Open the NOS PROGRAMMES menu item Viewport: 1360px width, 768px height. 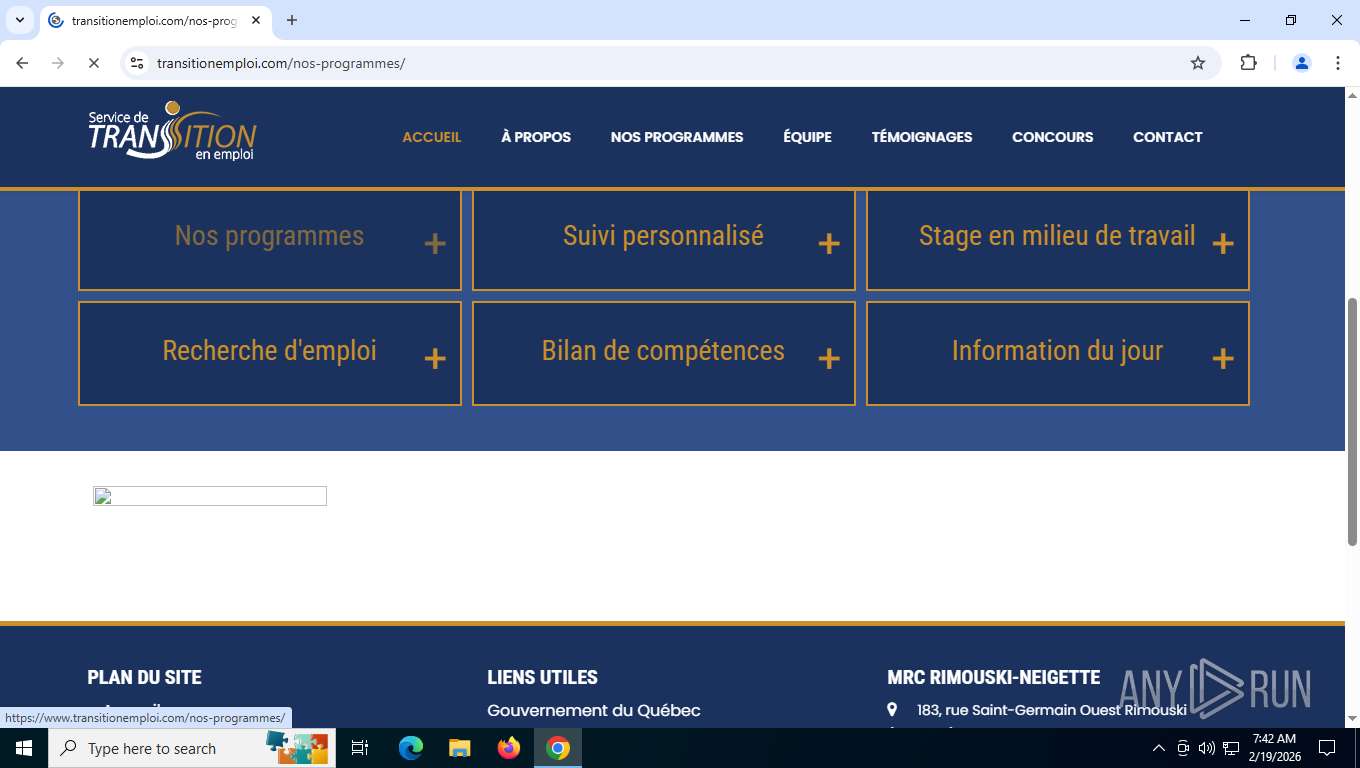[677, 137]
